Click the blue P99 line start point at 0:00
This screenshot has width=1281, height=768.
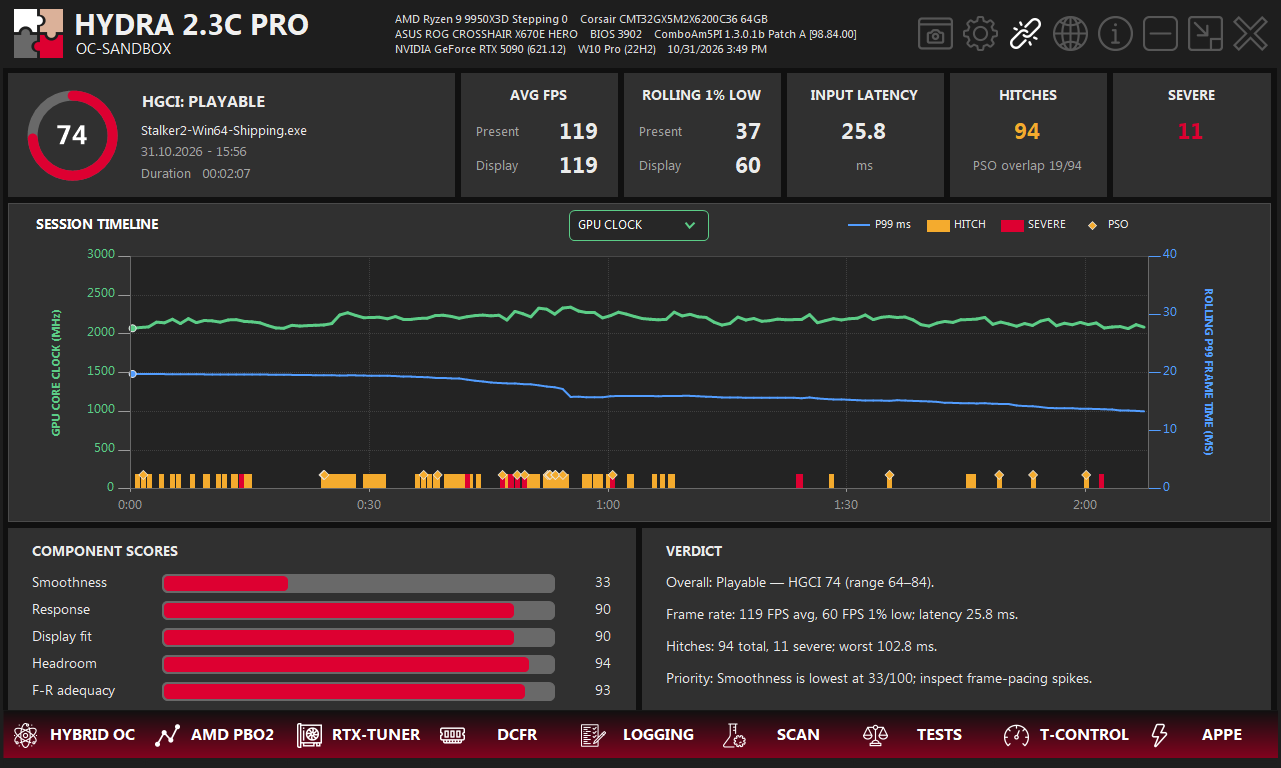(132, 373)
